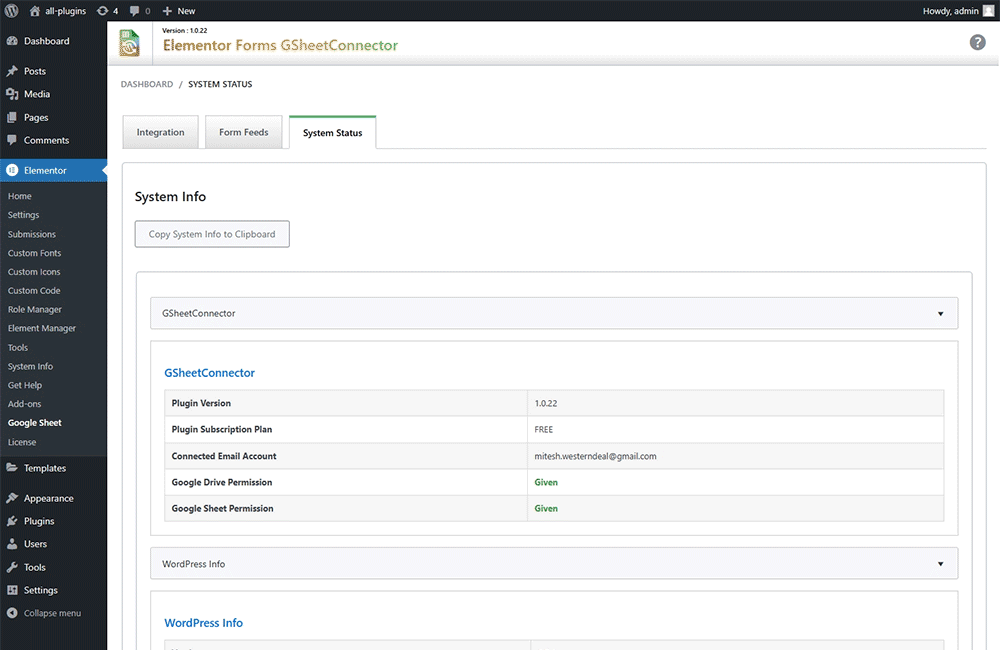Click the comments bubble icon in admin bar

click(135, 11)
